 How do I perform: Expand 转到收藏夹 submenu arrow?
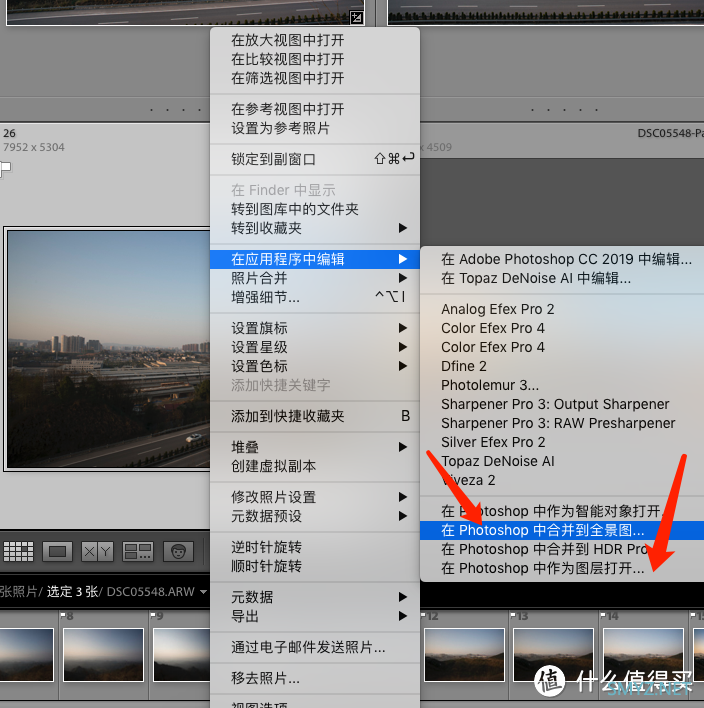pyautogui.click(x=403, y=228)
